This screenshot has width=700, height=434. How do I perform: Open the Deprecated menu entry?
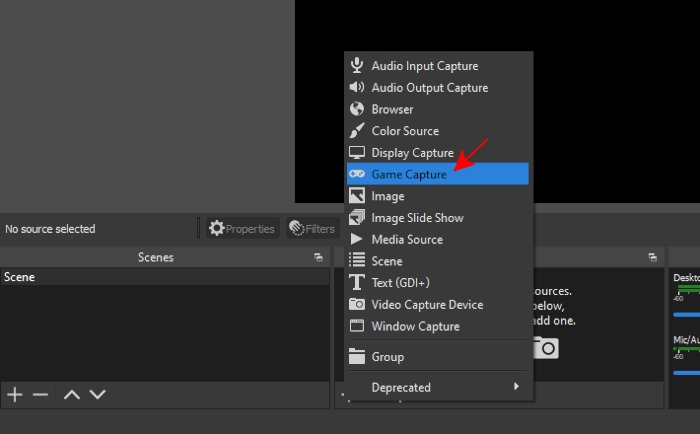438,387
